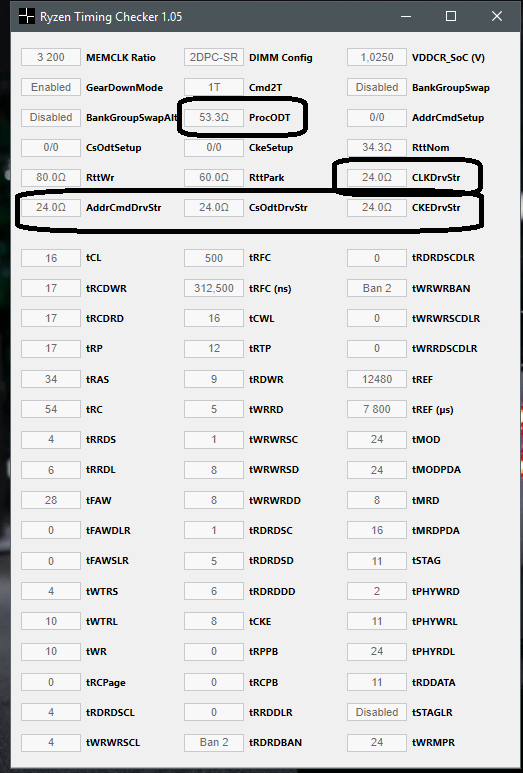The image size is (523, 773).
Task: Minimize the Ryzen Timing Checker window
Action: [x=406, y=16]
